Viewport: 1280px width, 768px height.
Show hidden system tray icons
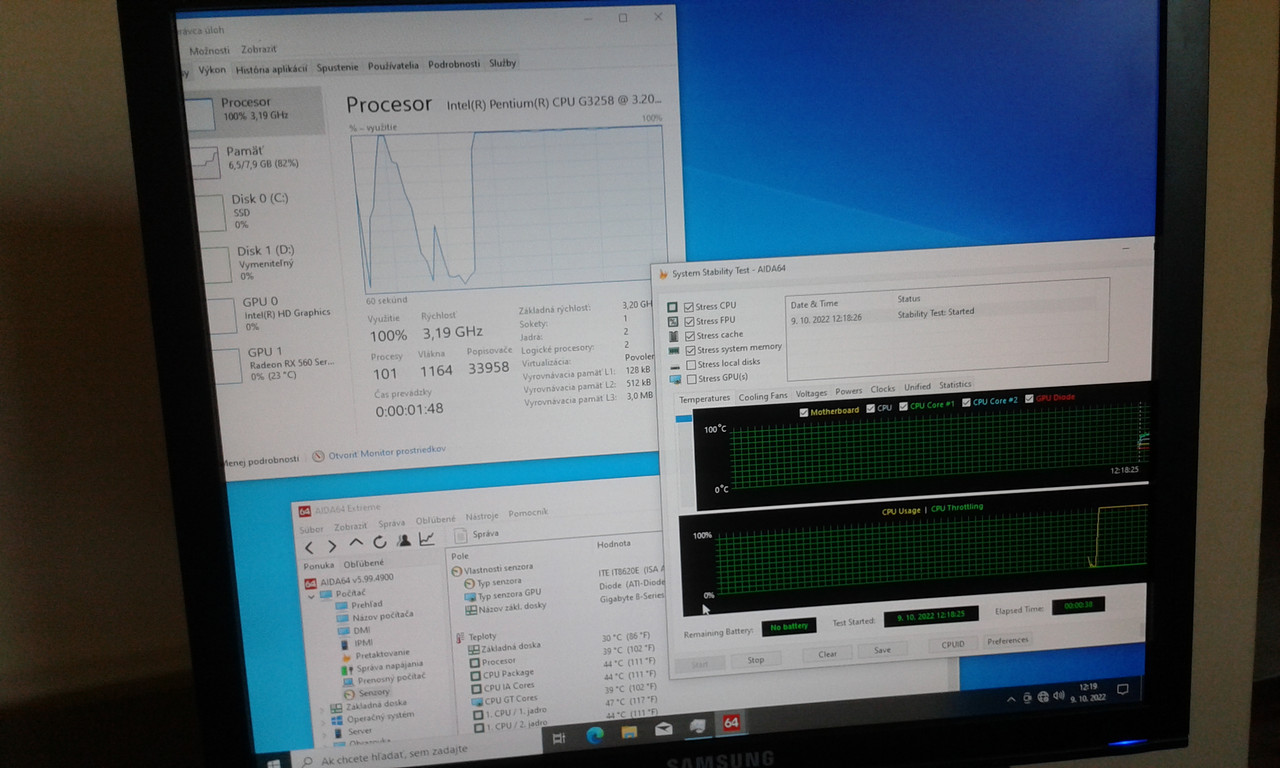tap(1010, 698)
